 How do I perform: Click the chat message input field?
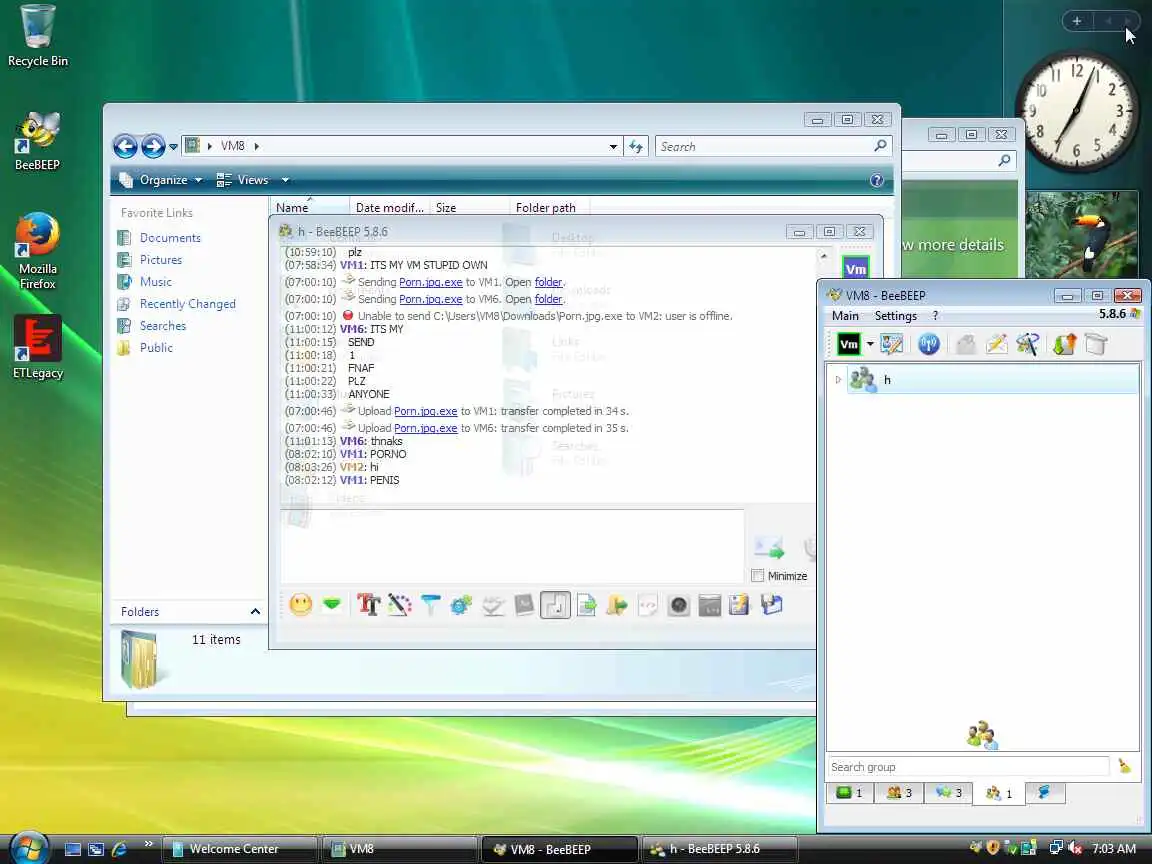point(512,546)
